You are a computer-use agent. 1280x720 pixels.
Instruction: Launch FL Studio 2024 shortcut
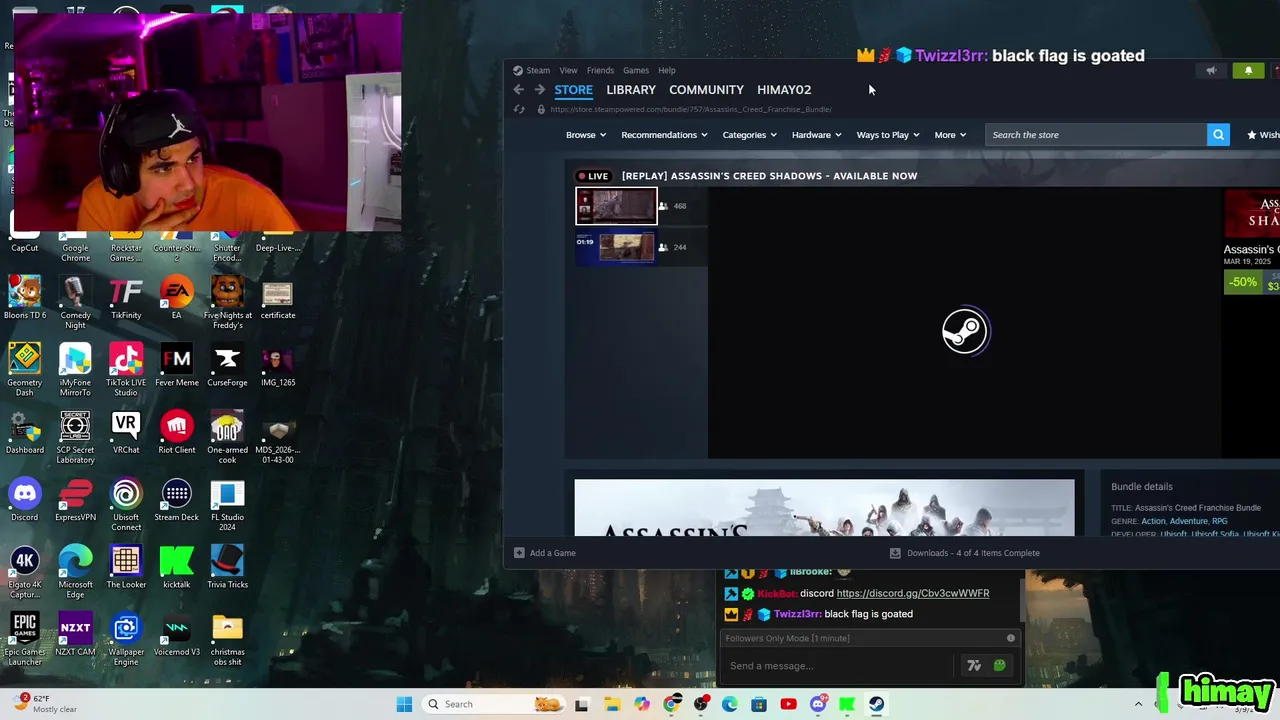[227, 505]
